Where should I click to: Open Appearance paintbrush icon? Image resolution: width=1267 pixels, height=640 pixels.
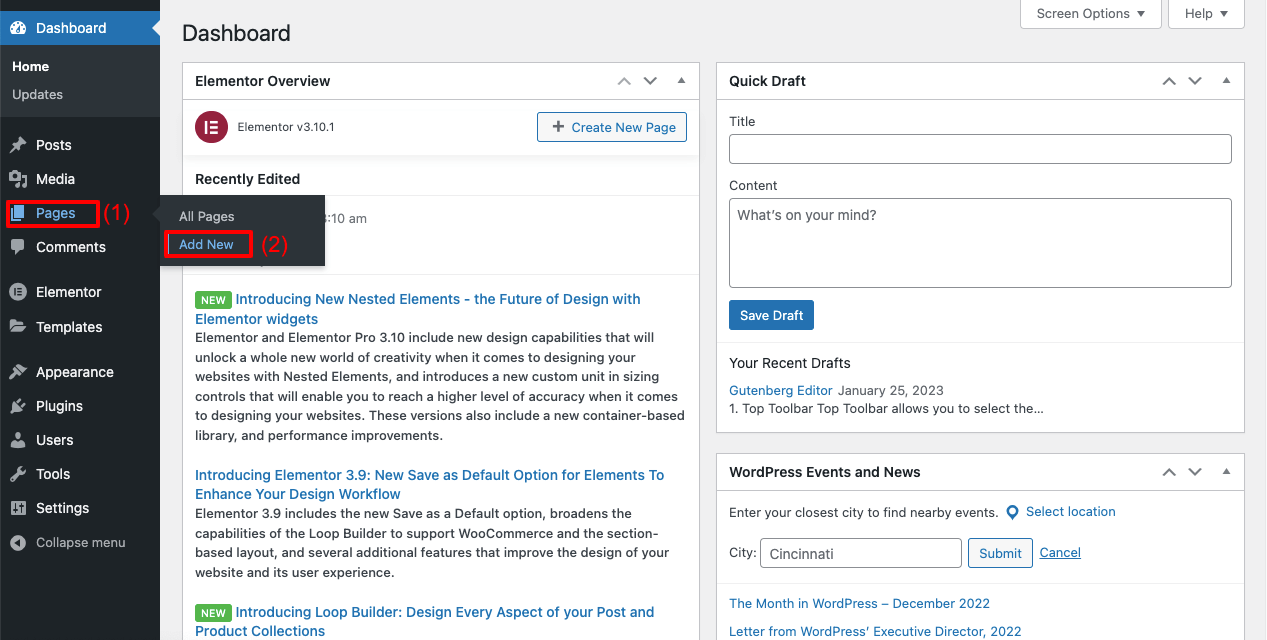click(x=18, y=372)
